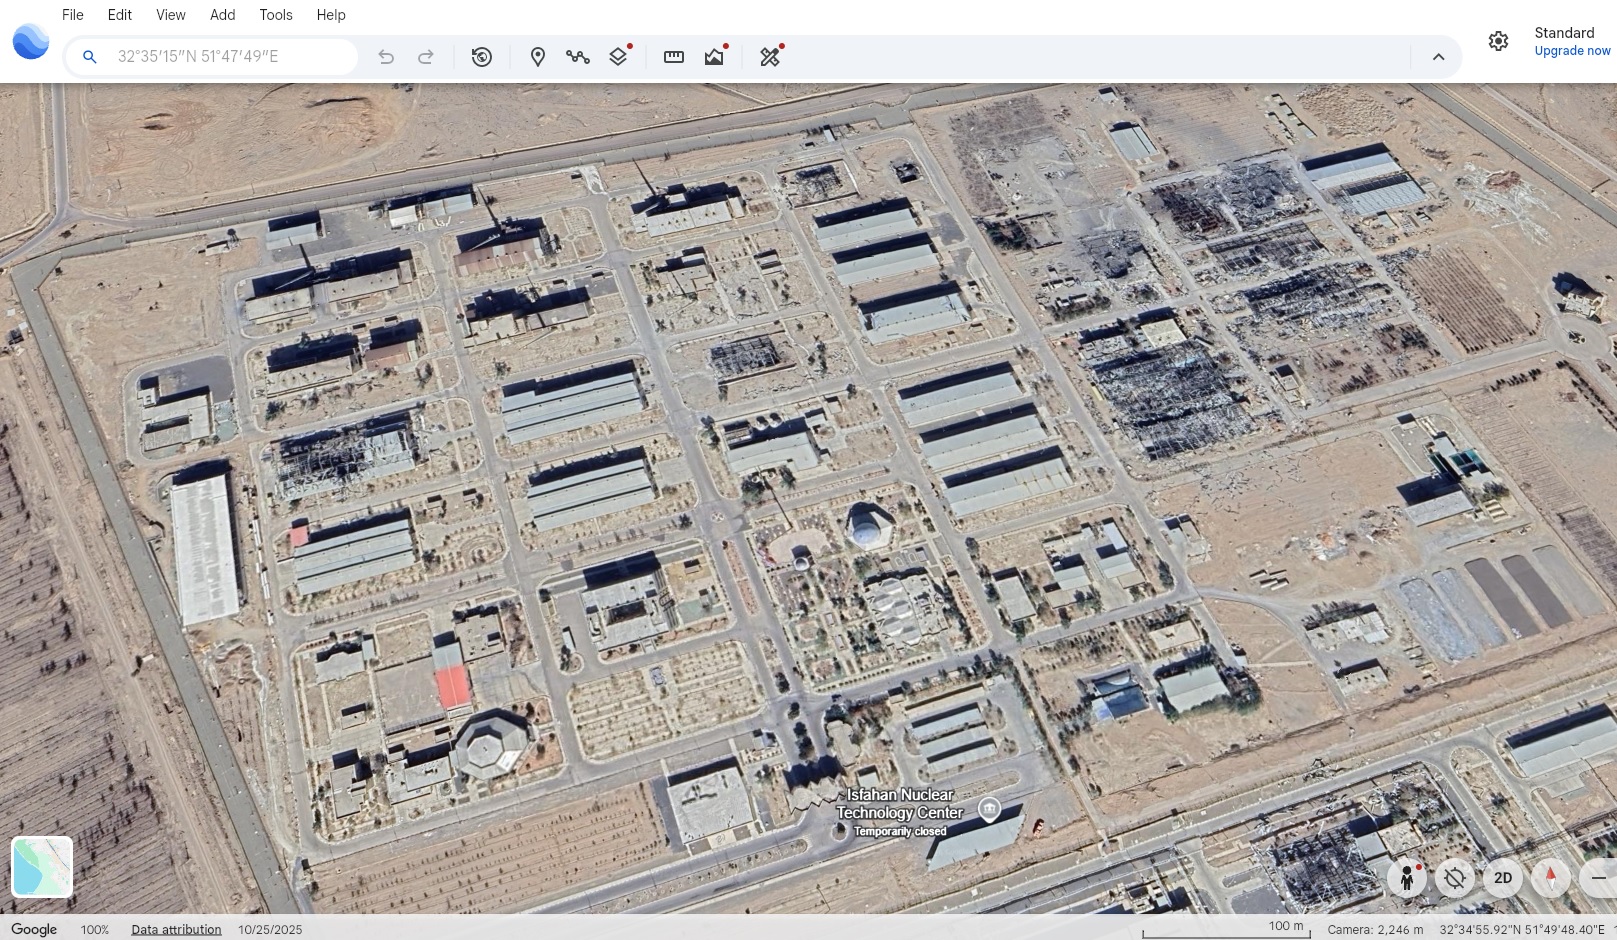Redo the last action
The image size is (1617, 940).
point(426,57)
